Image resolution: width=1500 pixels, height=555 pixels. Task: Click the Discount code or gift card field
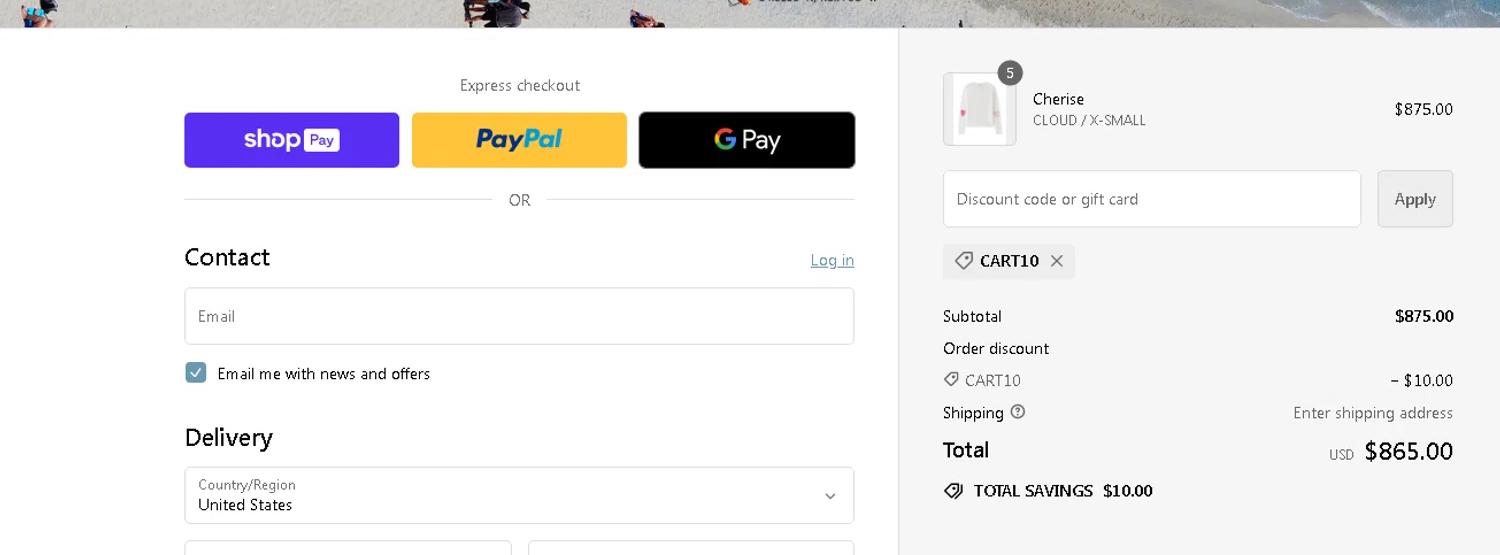[x=1151, y=199]
